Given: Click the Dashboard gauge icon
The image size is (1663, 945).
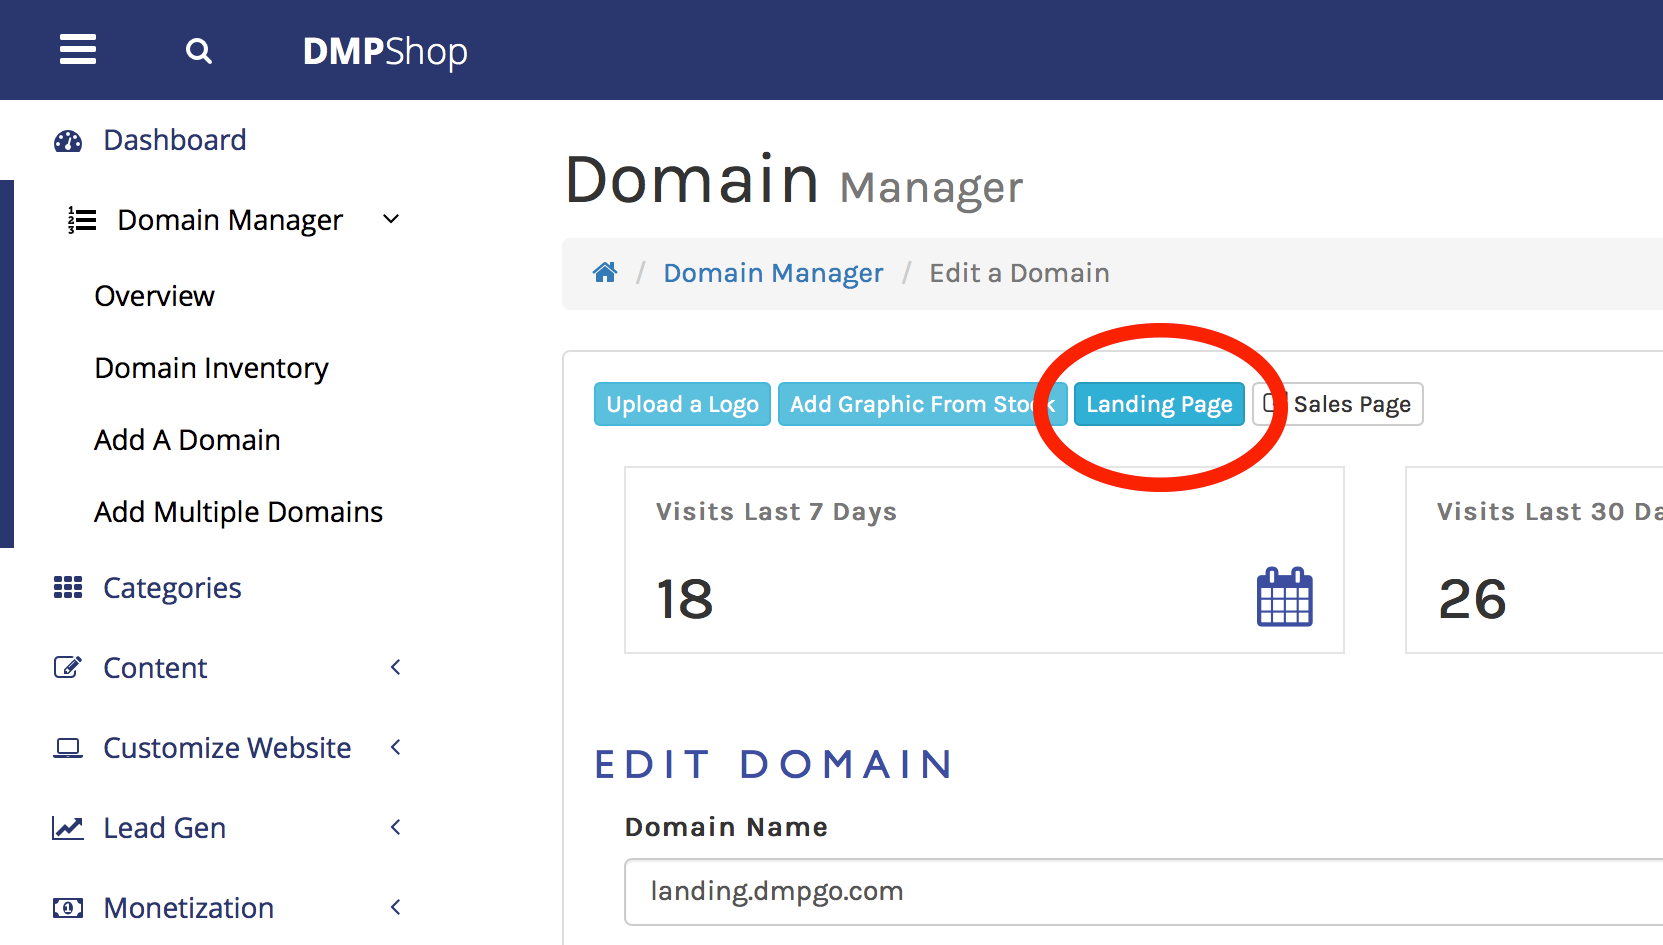Looking at the screenshot, I should 68,141.
